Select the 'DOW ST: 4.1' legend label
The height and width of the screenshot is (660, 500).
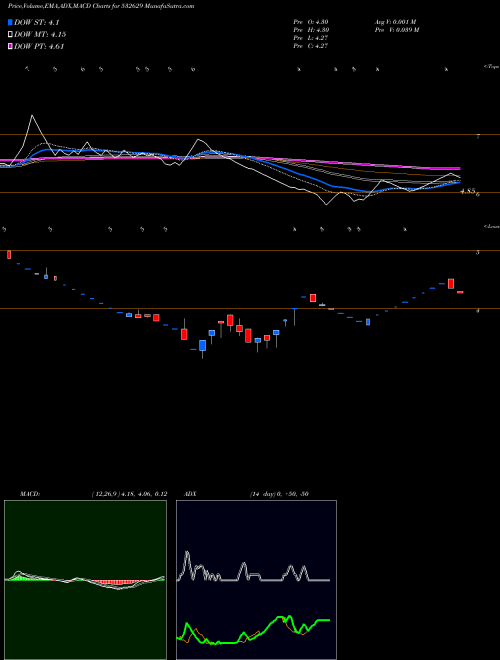(x=37, y=22)
